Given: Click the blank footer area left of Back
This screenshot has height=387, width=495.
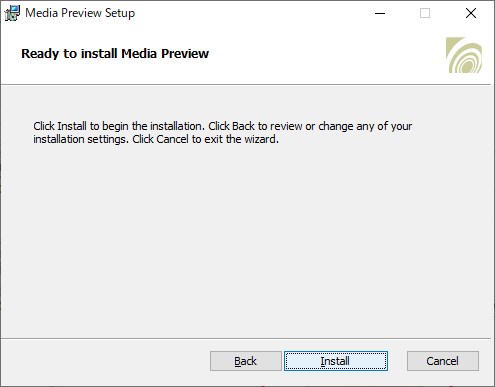Looking at the screenshot, I should click(x=105, y=361).
